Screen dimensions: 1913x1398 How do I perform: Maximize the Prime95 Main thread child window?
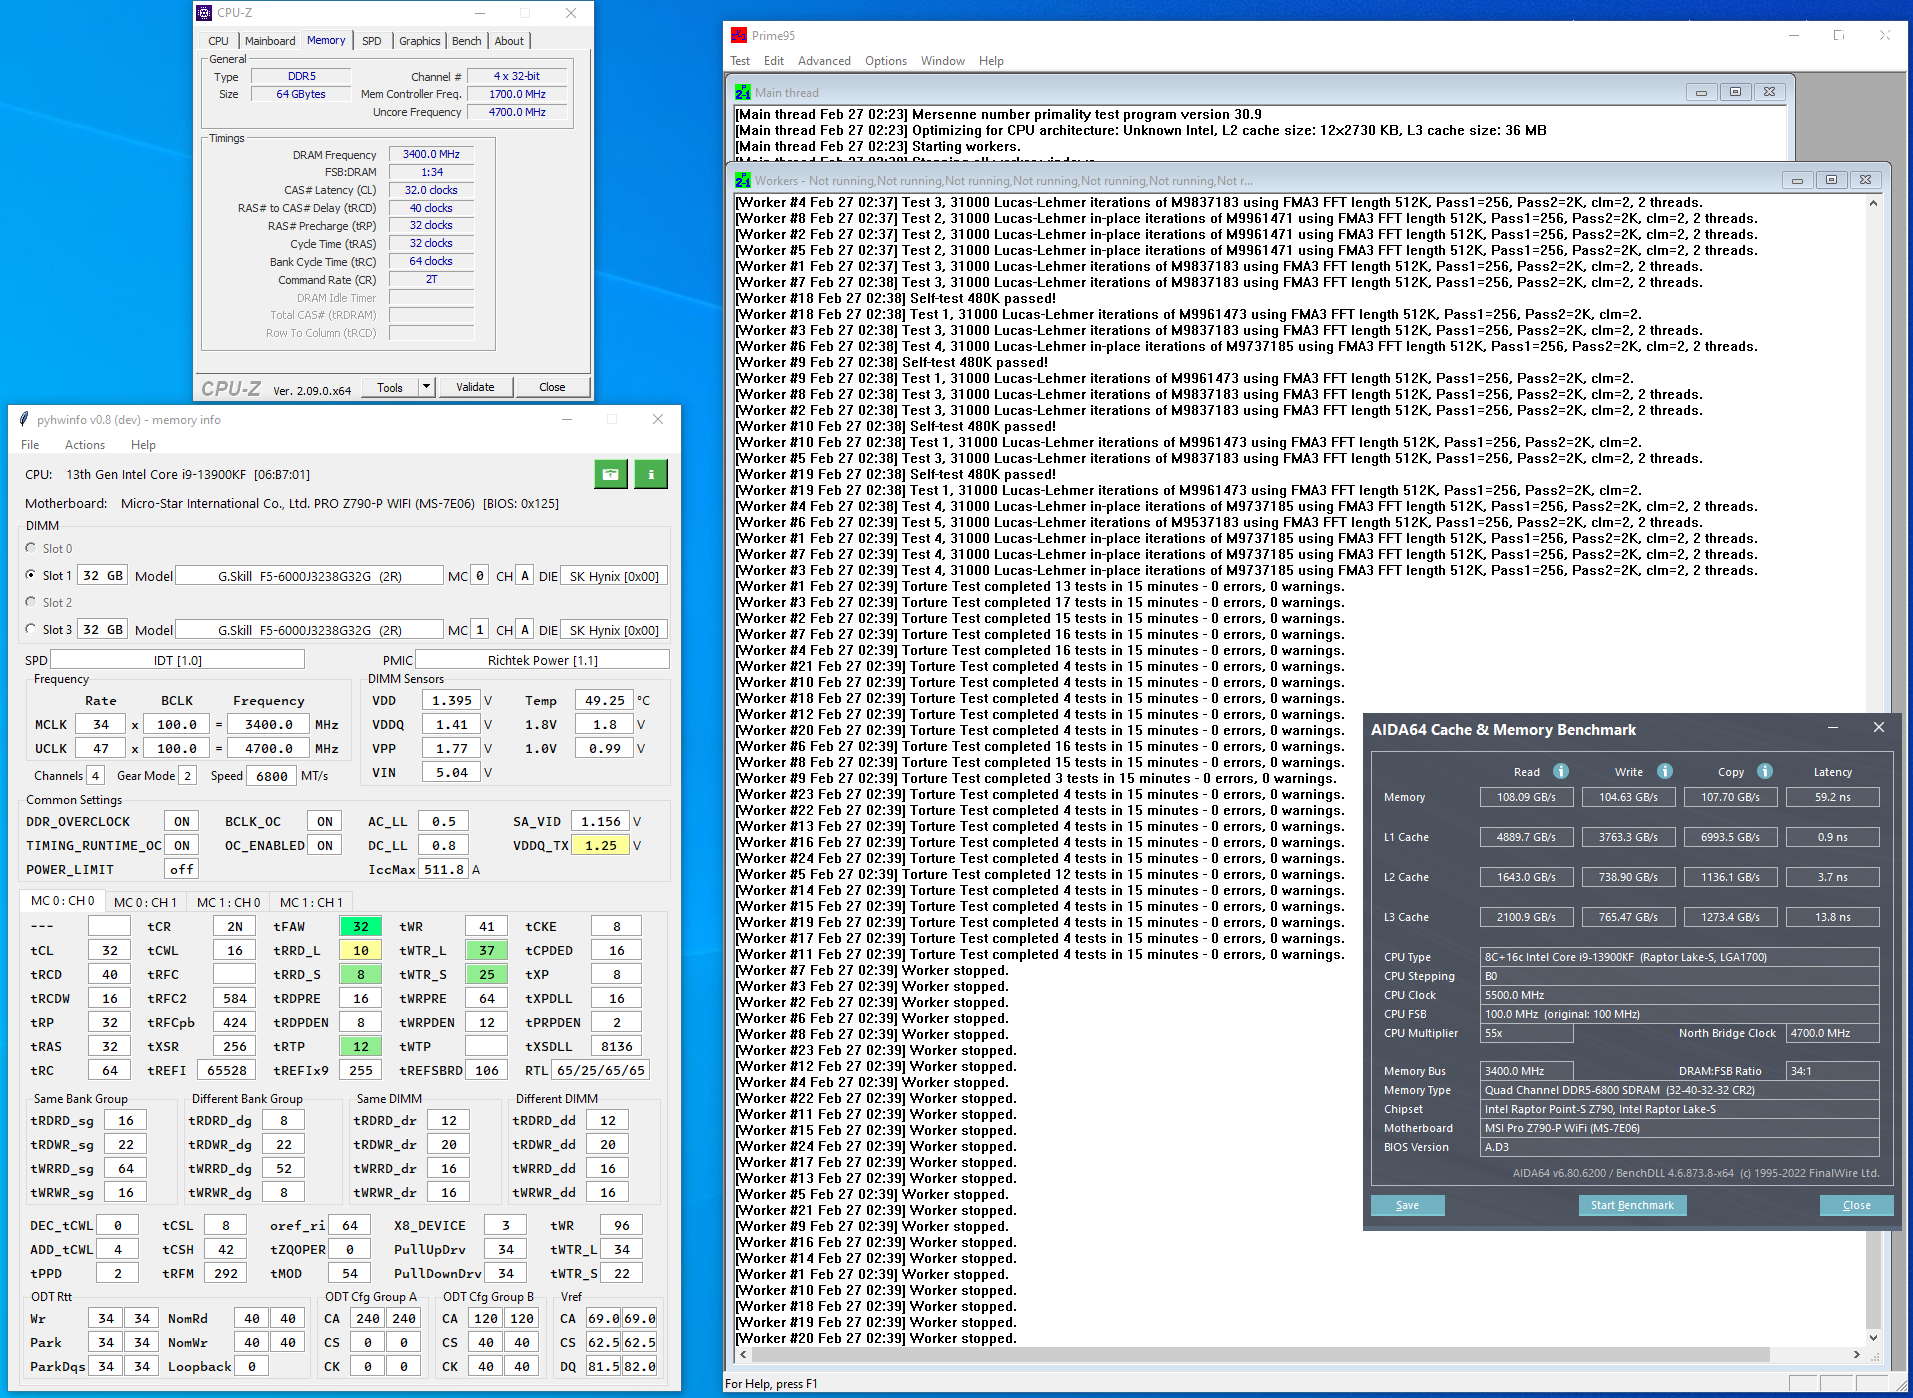1735,92
